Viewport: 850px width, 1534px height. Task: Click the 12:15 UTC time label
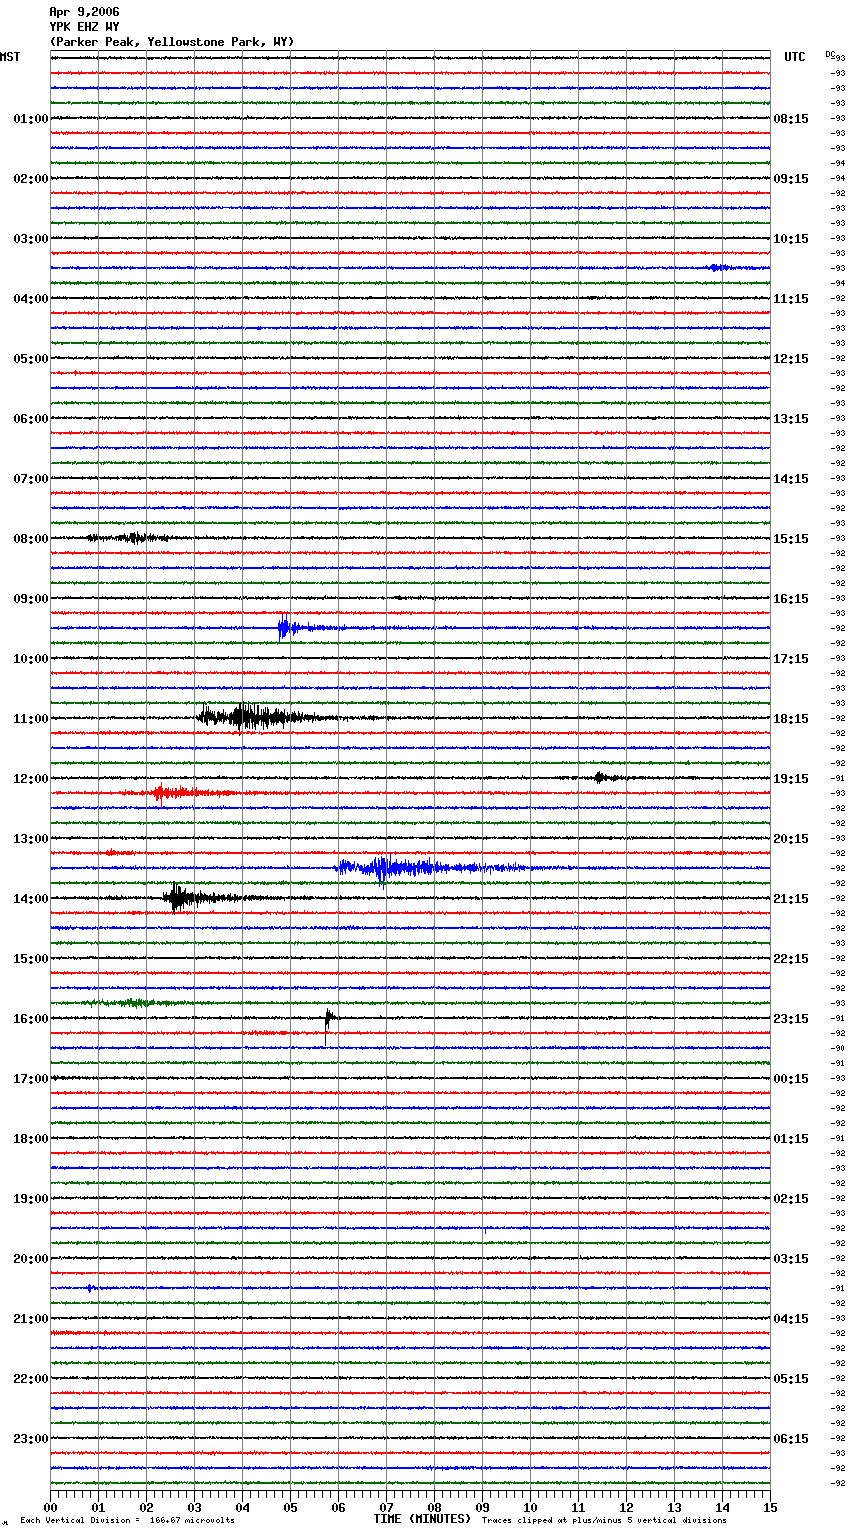[x=791, y=359]
